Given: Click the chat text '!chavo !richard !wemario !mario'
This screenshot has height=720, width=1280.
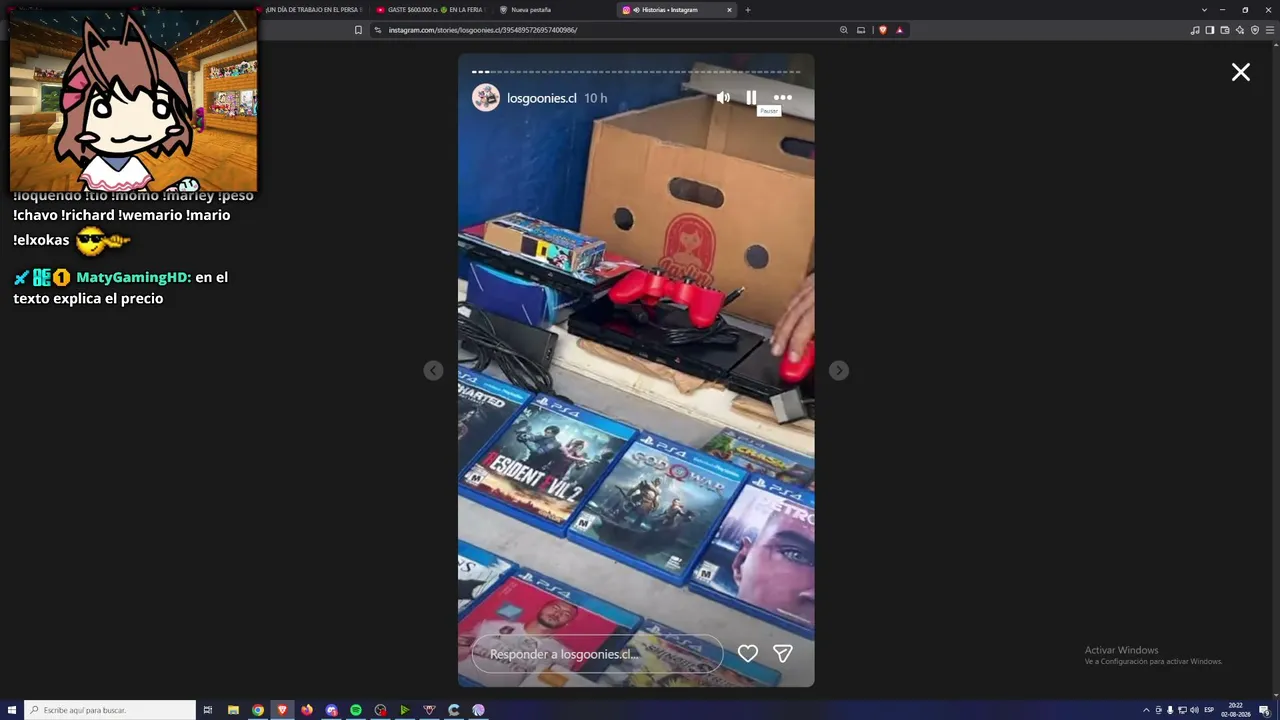Looking at the screenshot, I should (x=122, y=215).
